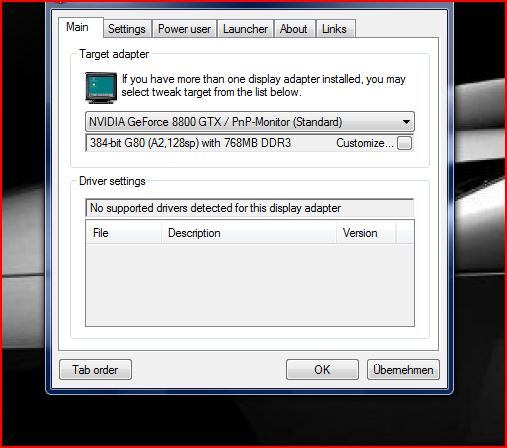
Task: Click the Customize button next to adapter info
Action: tap(404, 143)
